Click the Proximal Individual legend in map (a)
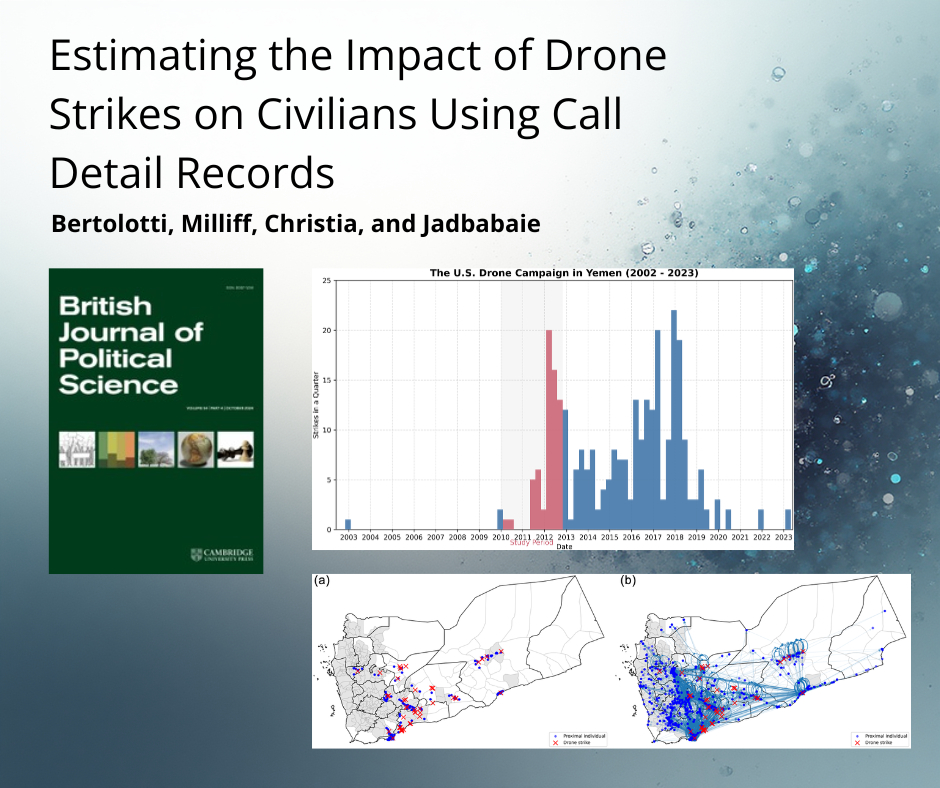Screen dimensions: 940x788 [x=578, y=735]
